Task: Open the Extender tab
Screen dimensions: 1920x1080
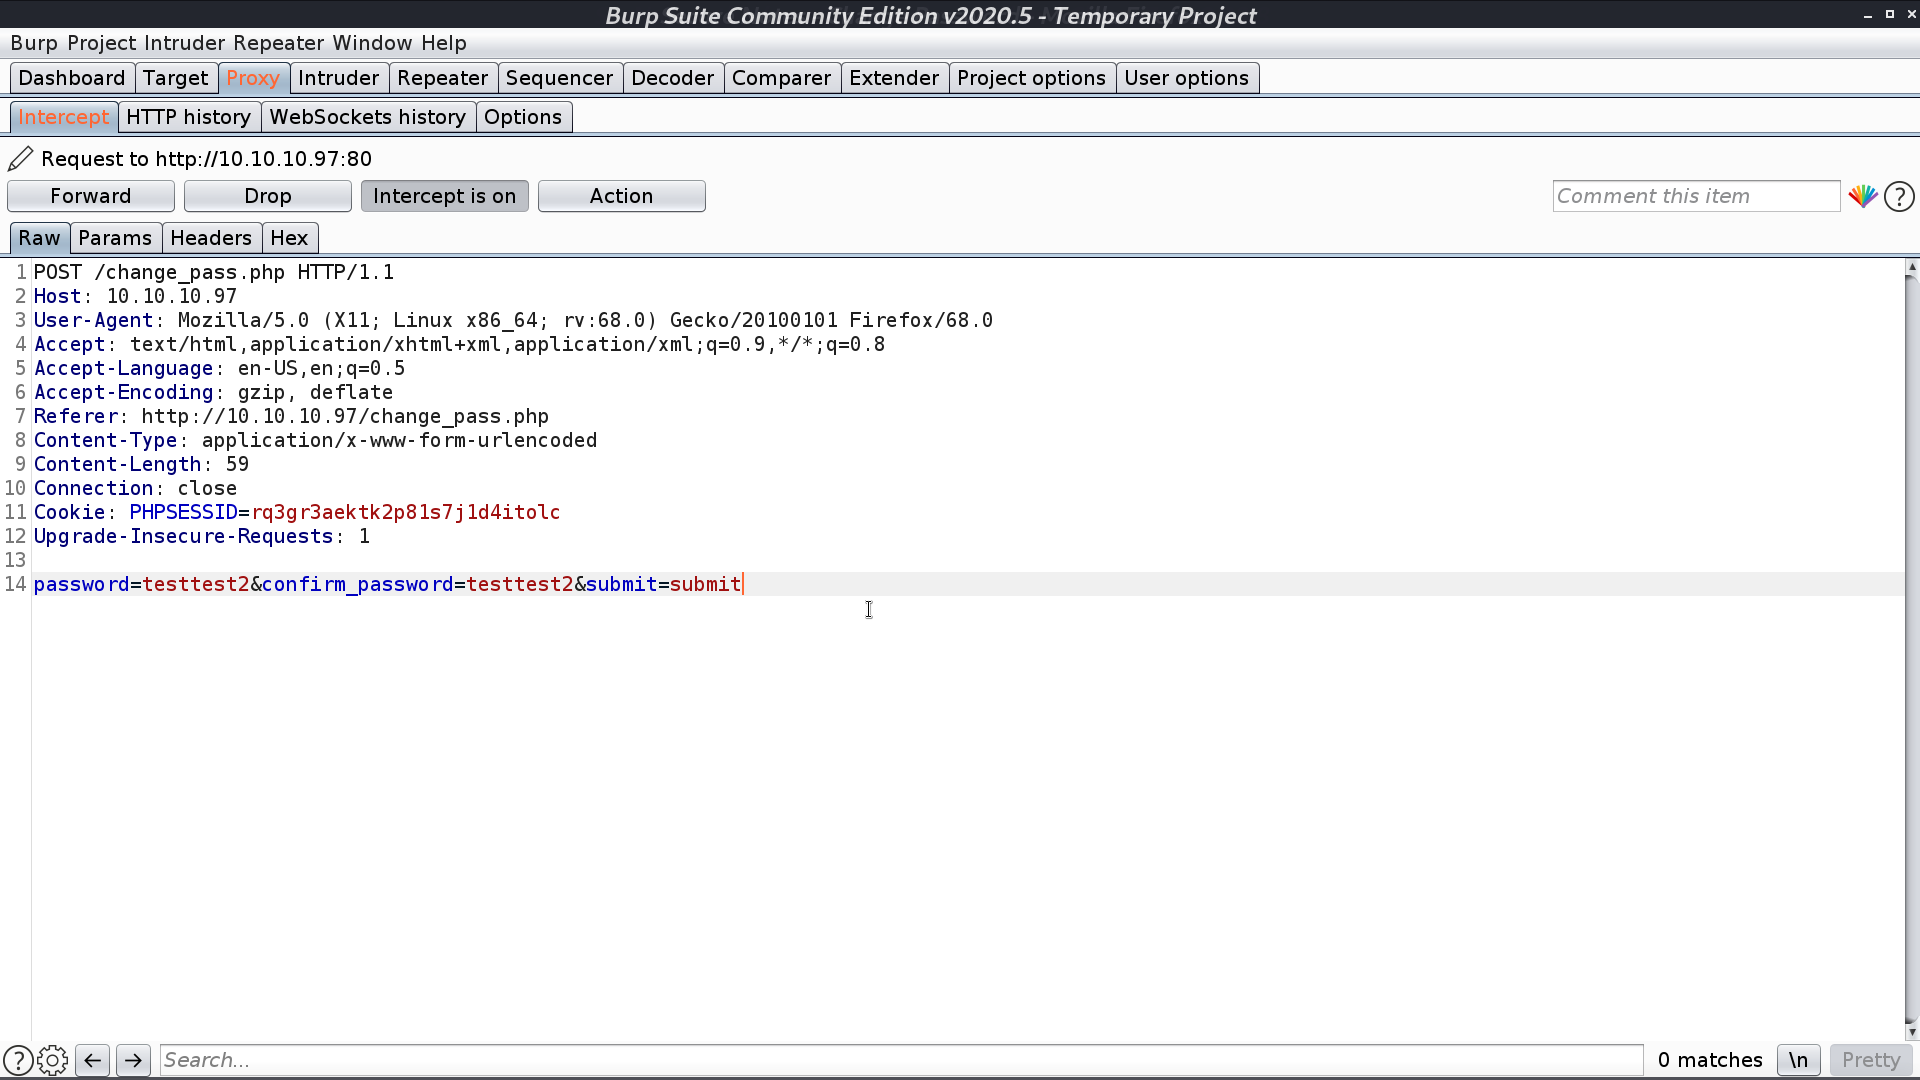Action: [x=894, y=78]
